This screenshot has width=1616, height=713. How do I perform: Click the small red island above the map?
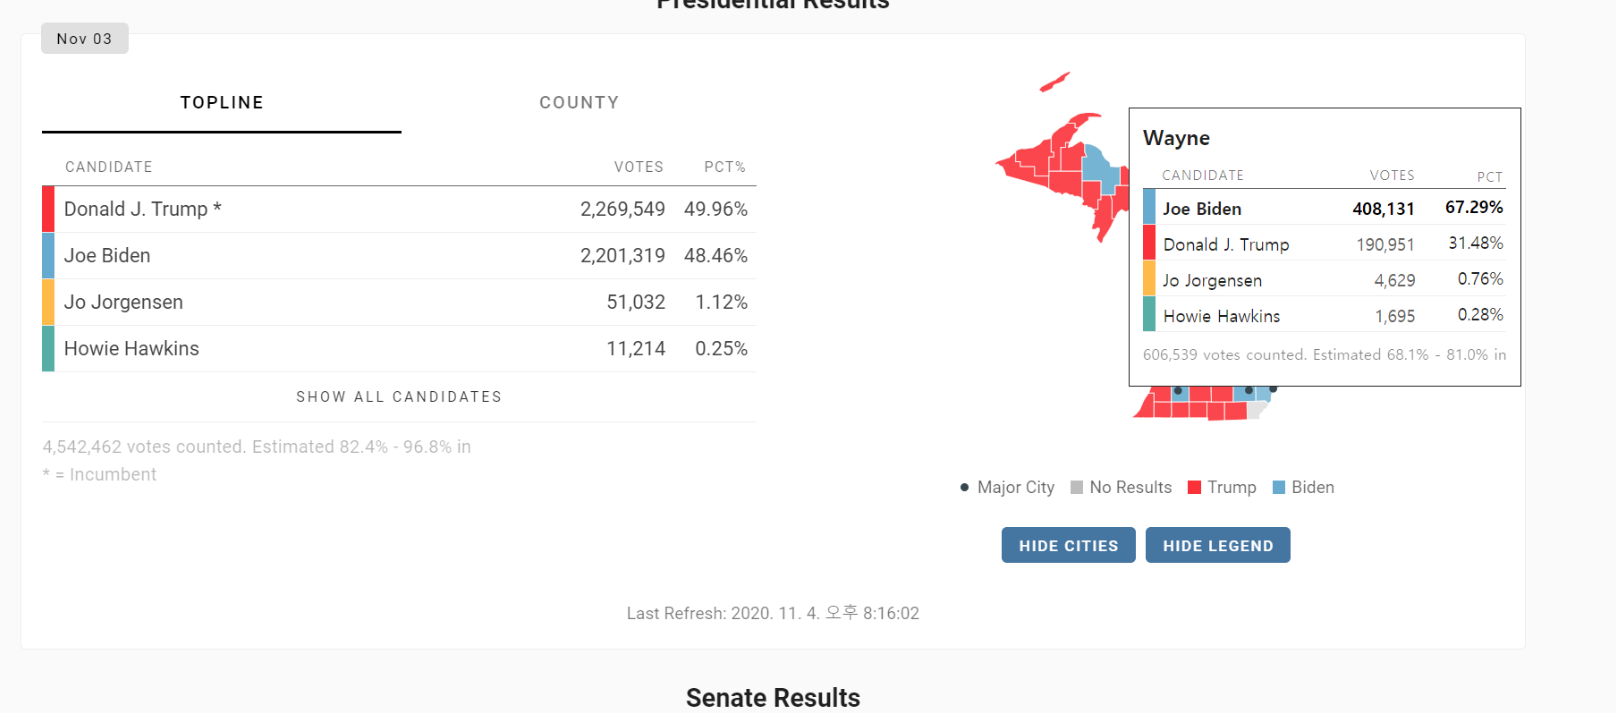coord(1054,82)
